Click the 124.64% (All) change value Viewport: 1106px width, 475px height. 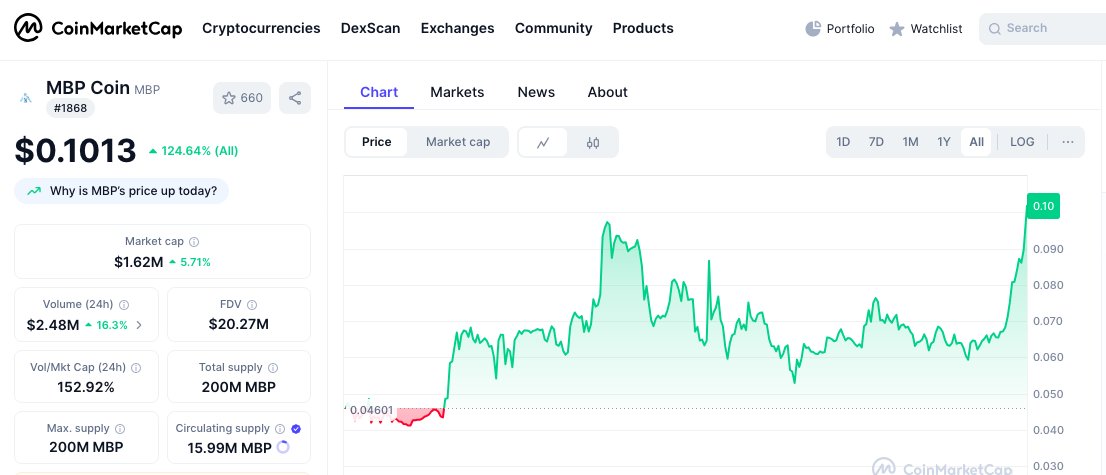coord(193,151)
